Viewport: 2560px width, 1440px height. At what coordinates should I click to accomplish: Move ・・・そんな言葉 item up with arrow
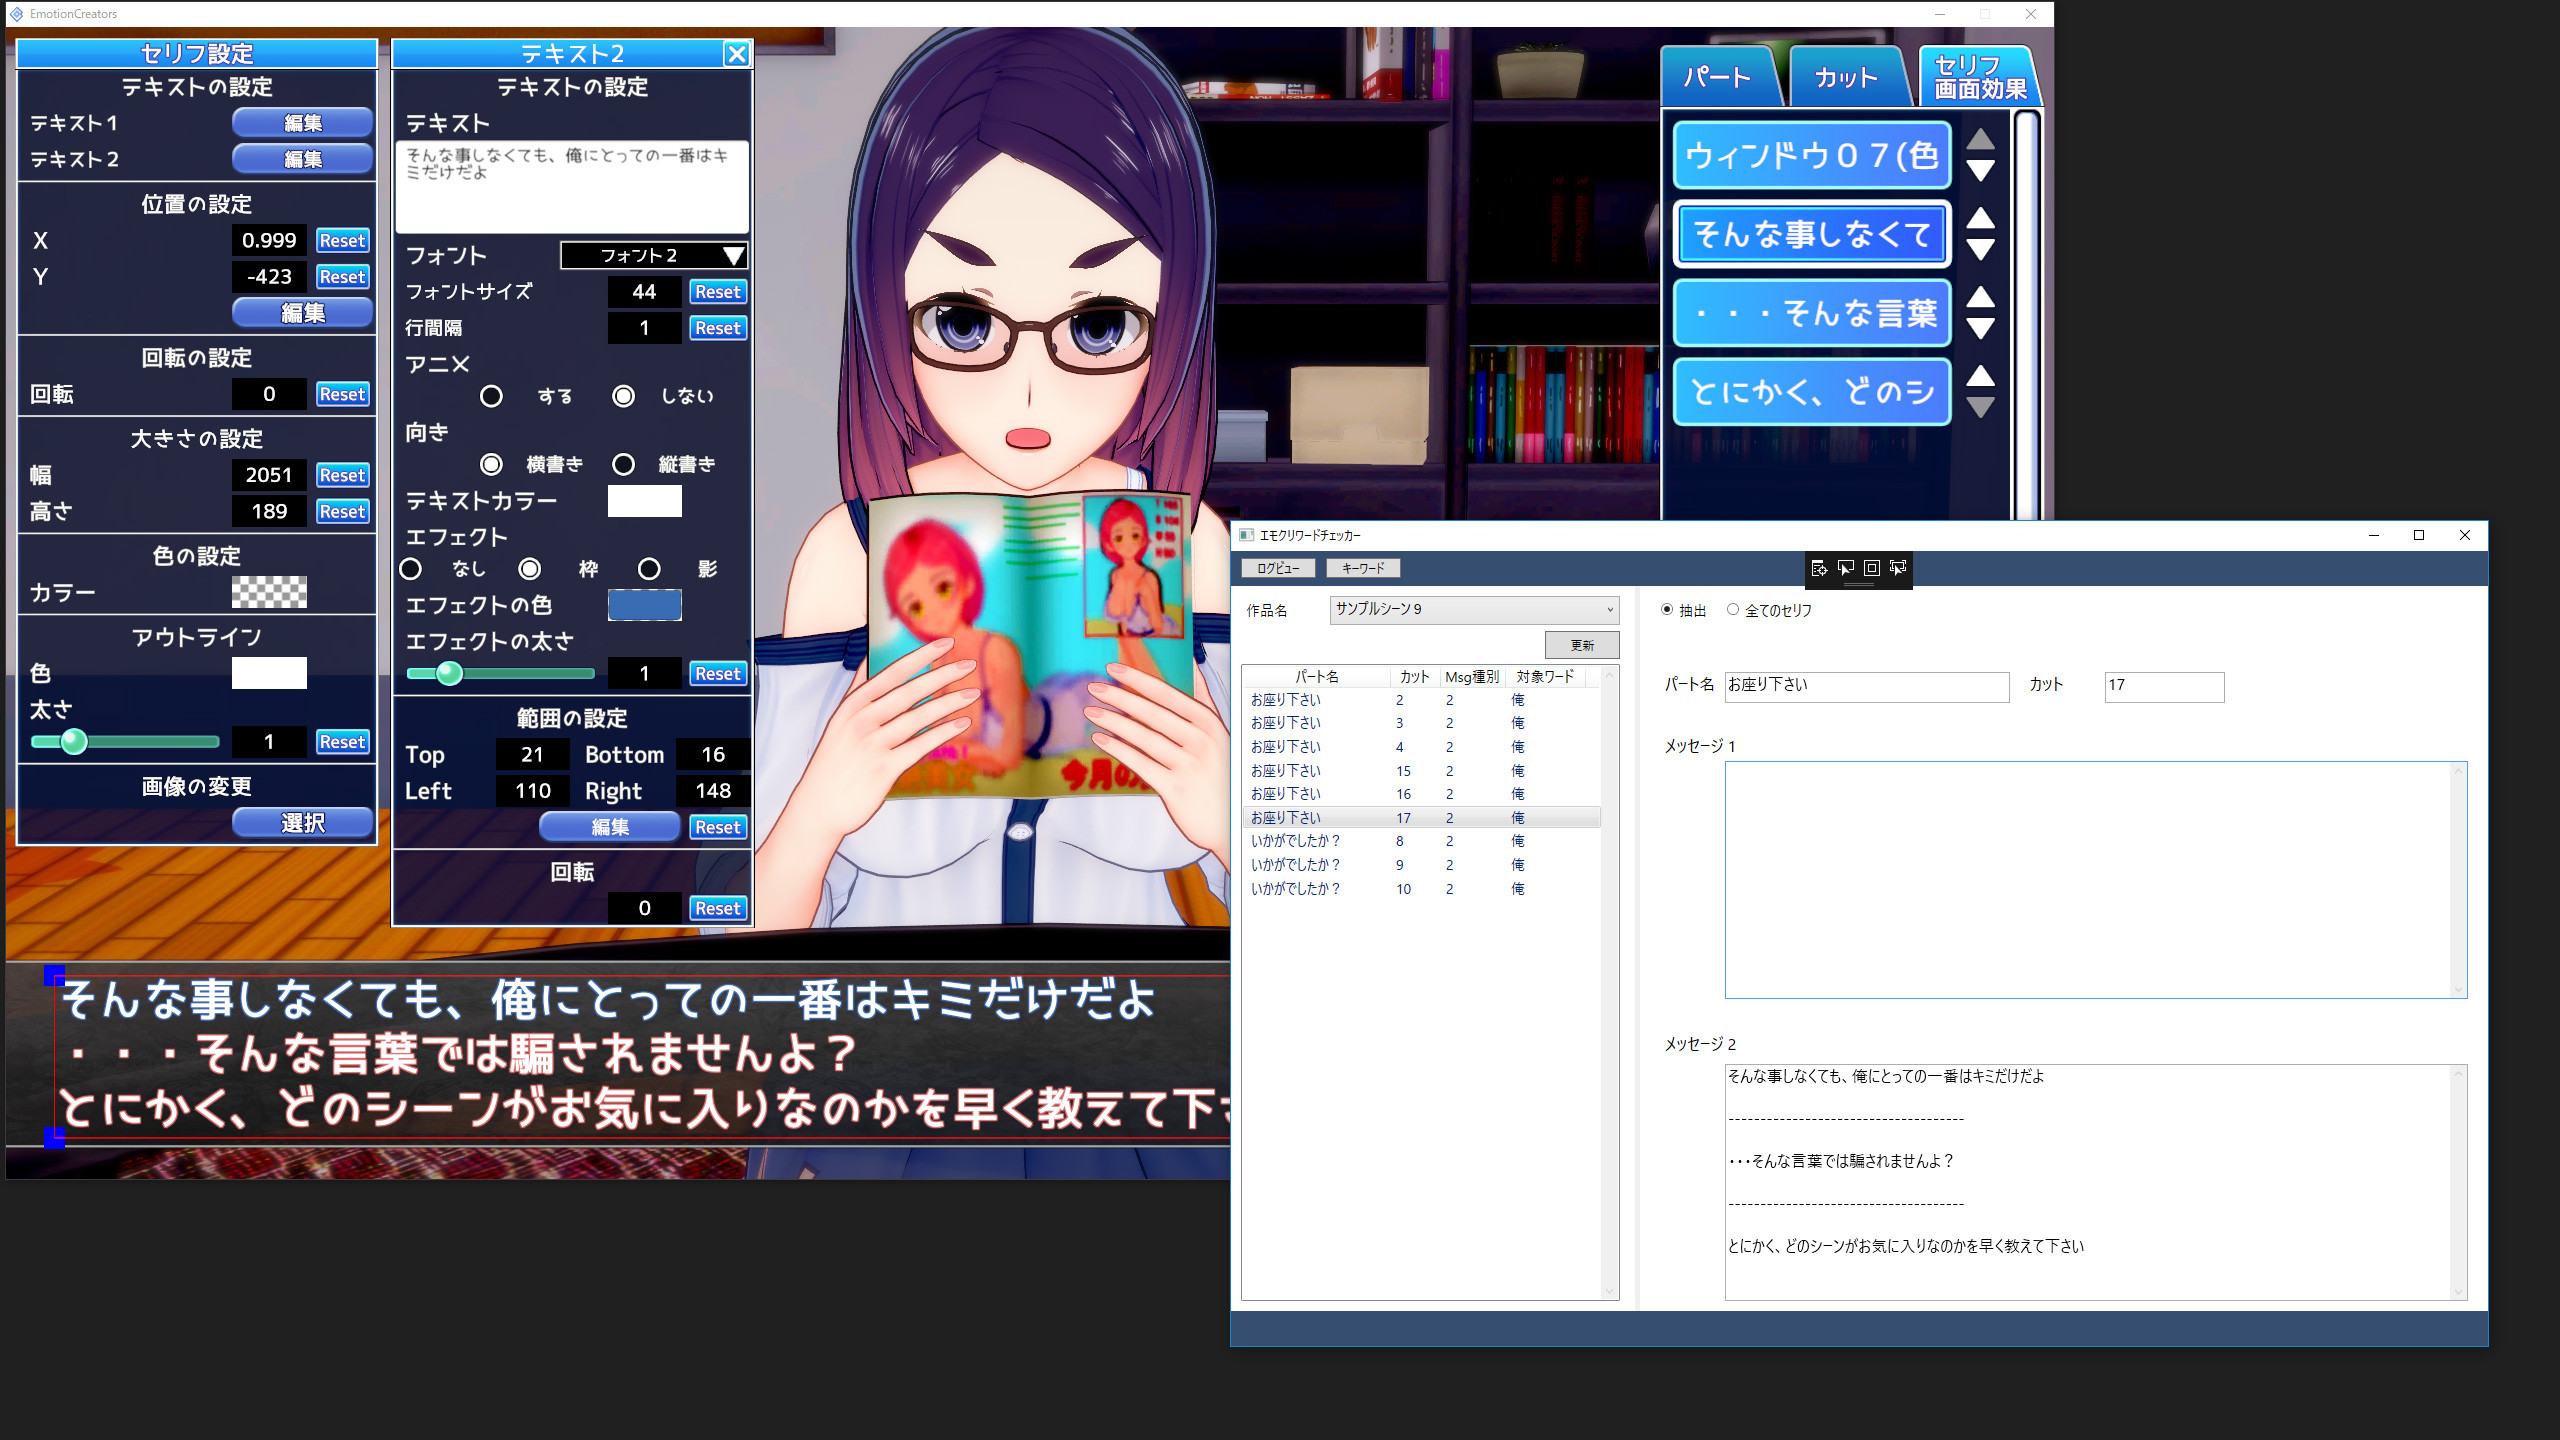(x=1980, y=297)
